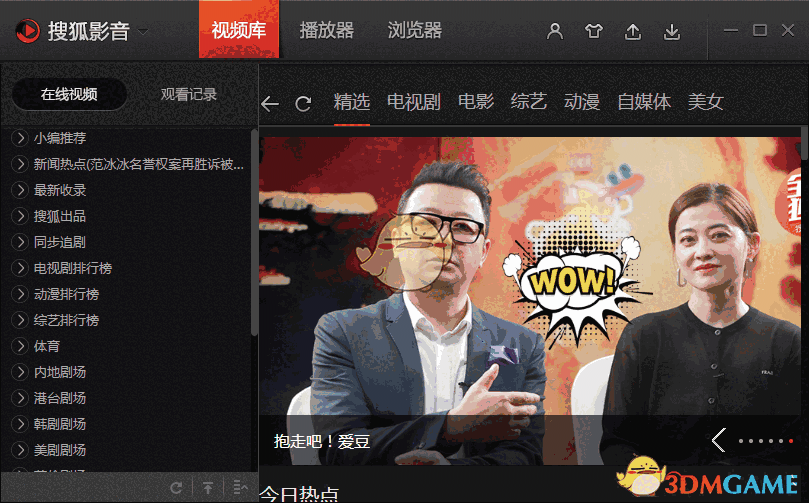Select the first carousel dot
This screenshot has height=503, width=809.
(x=741, y=441)
